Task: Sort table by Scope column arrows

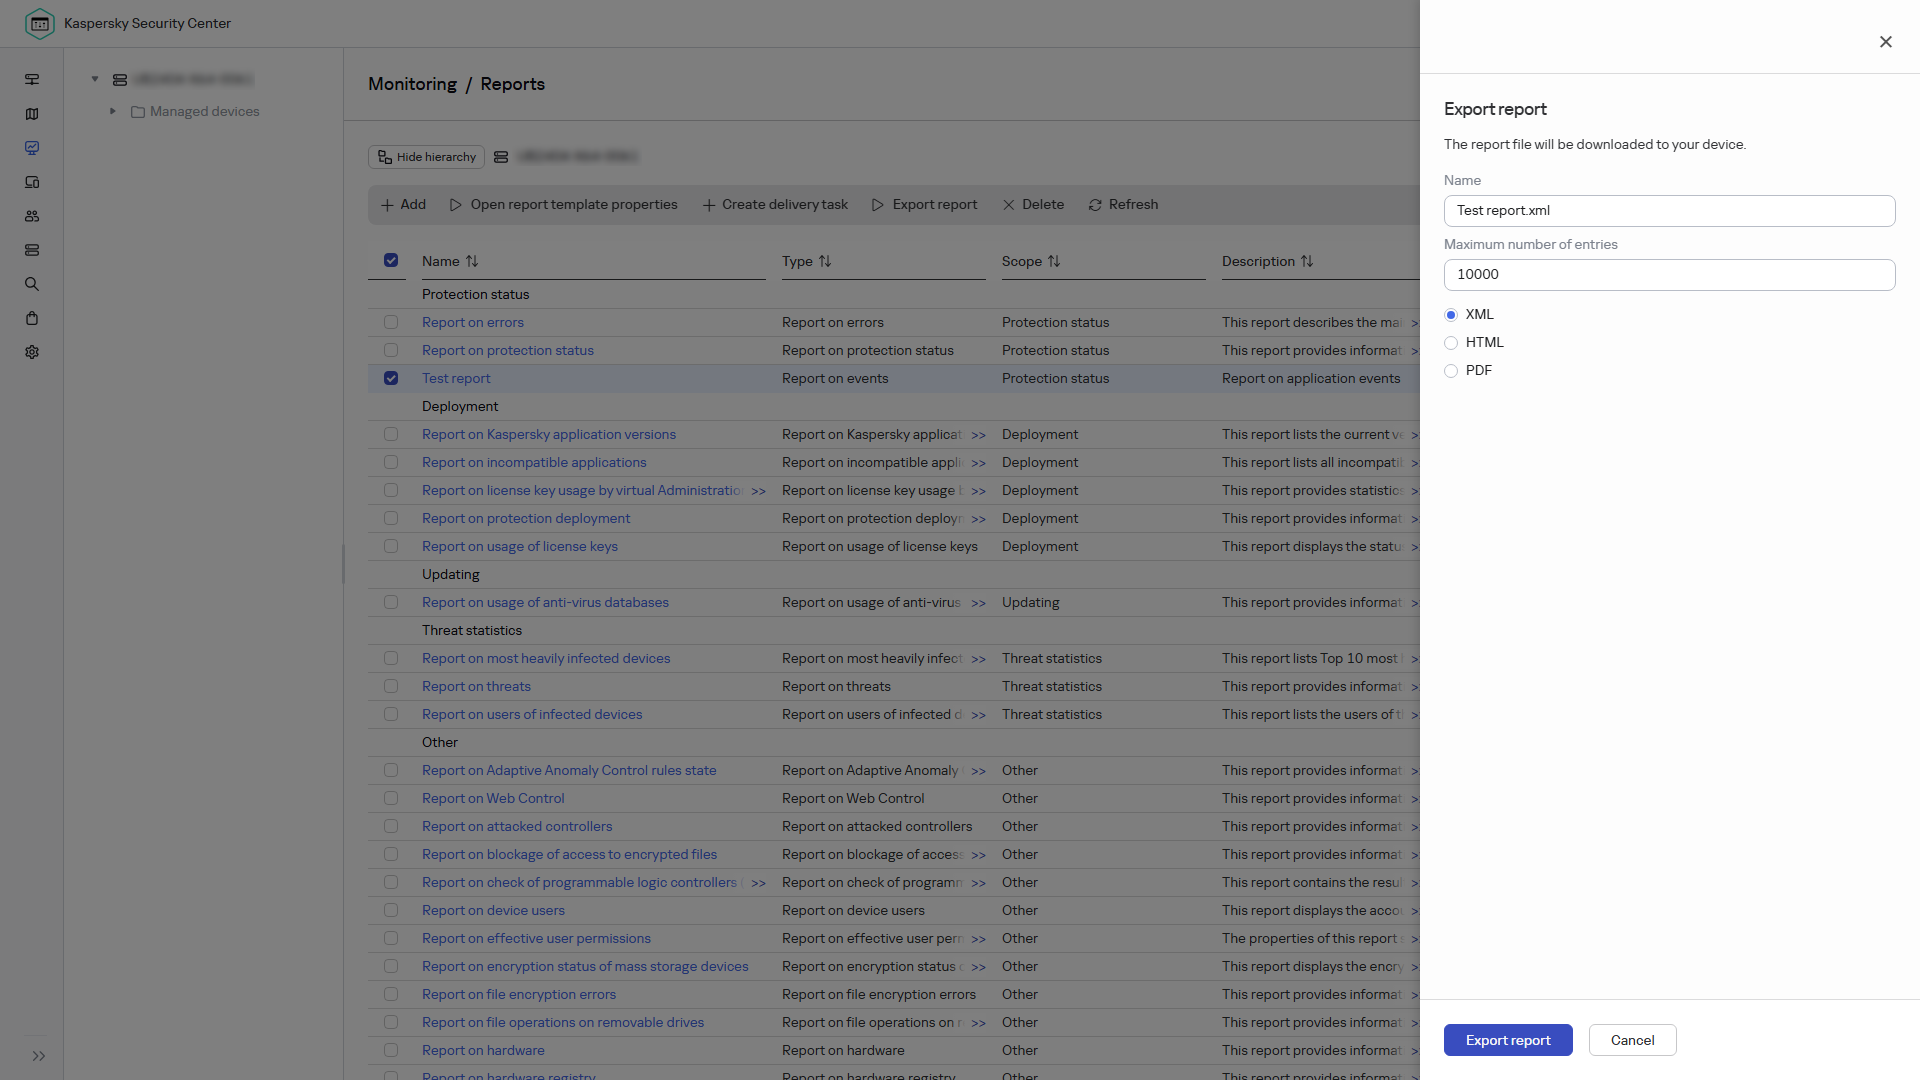Action: [x=1054, y=261]
